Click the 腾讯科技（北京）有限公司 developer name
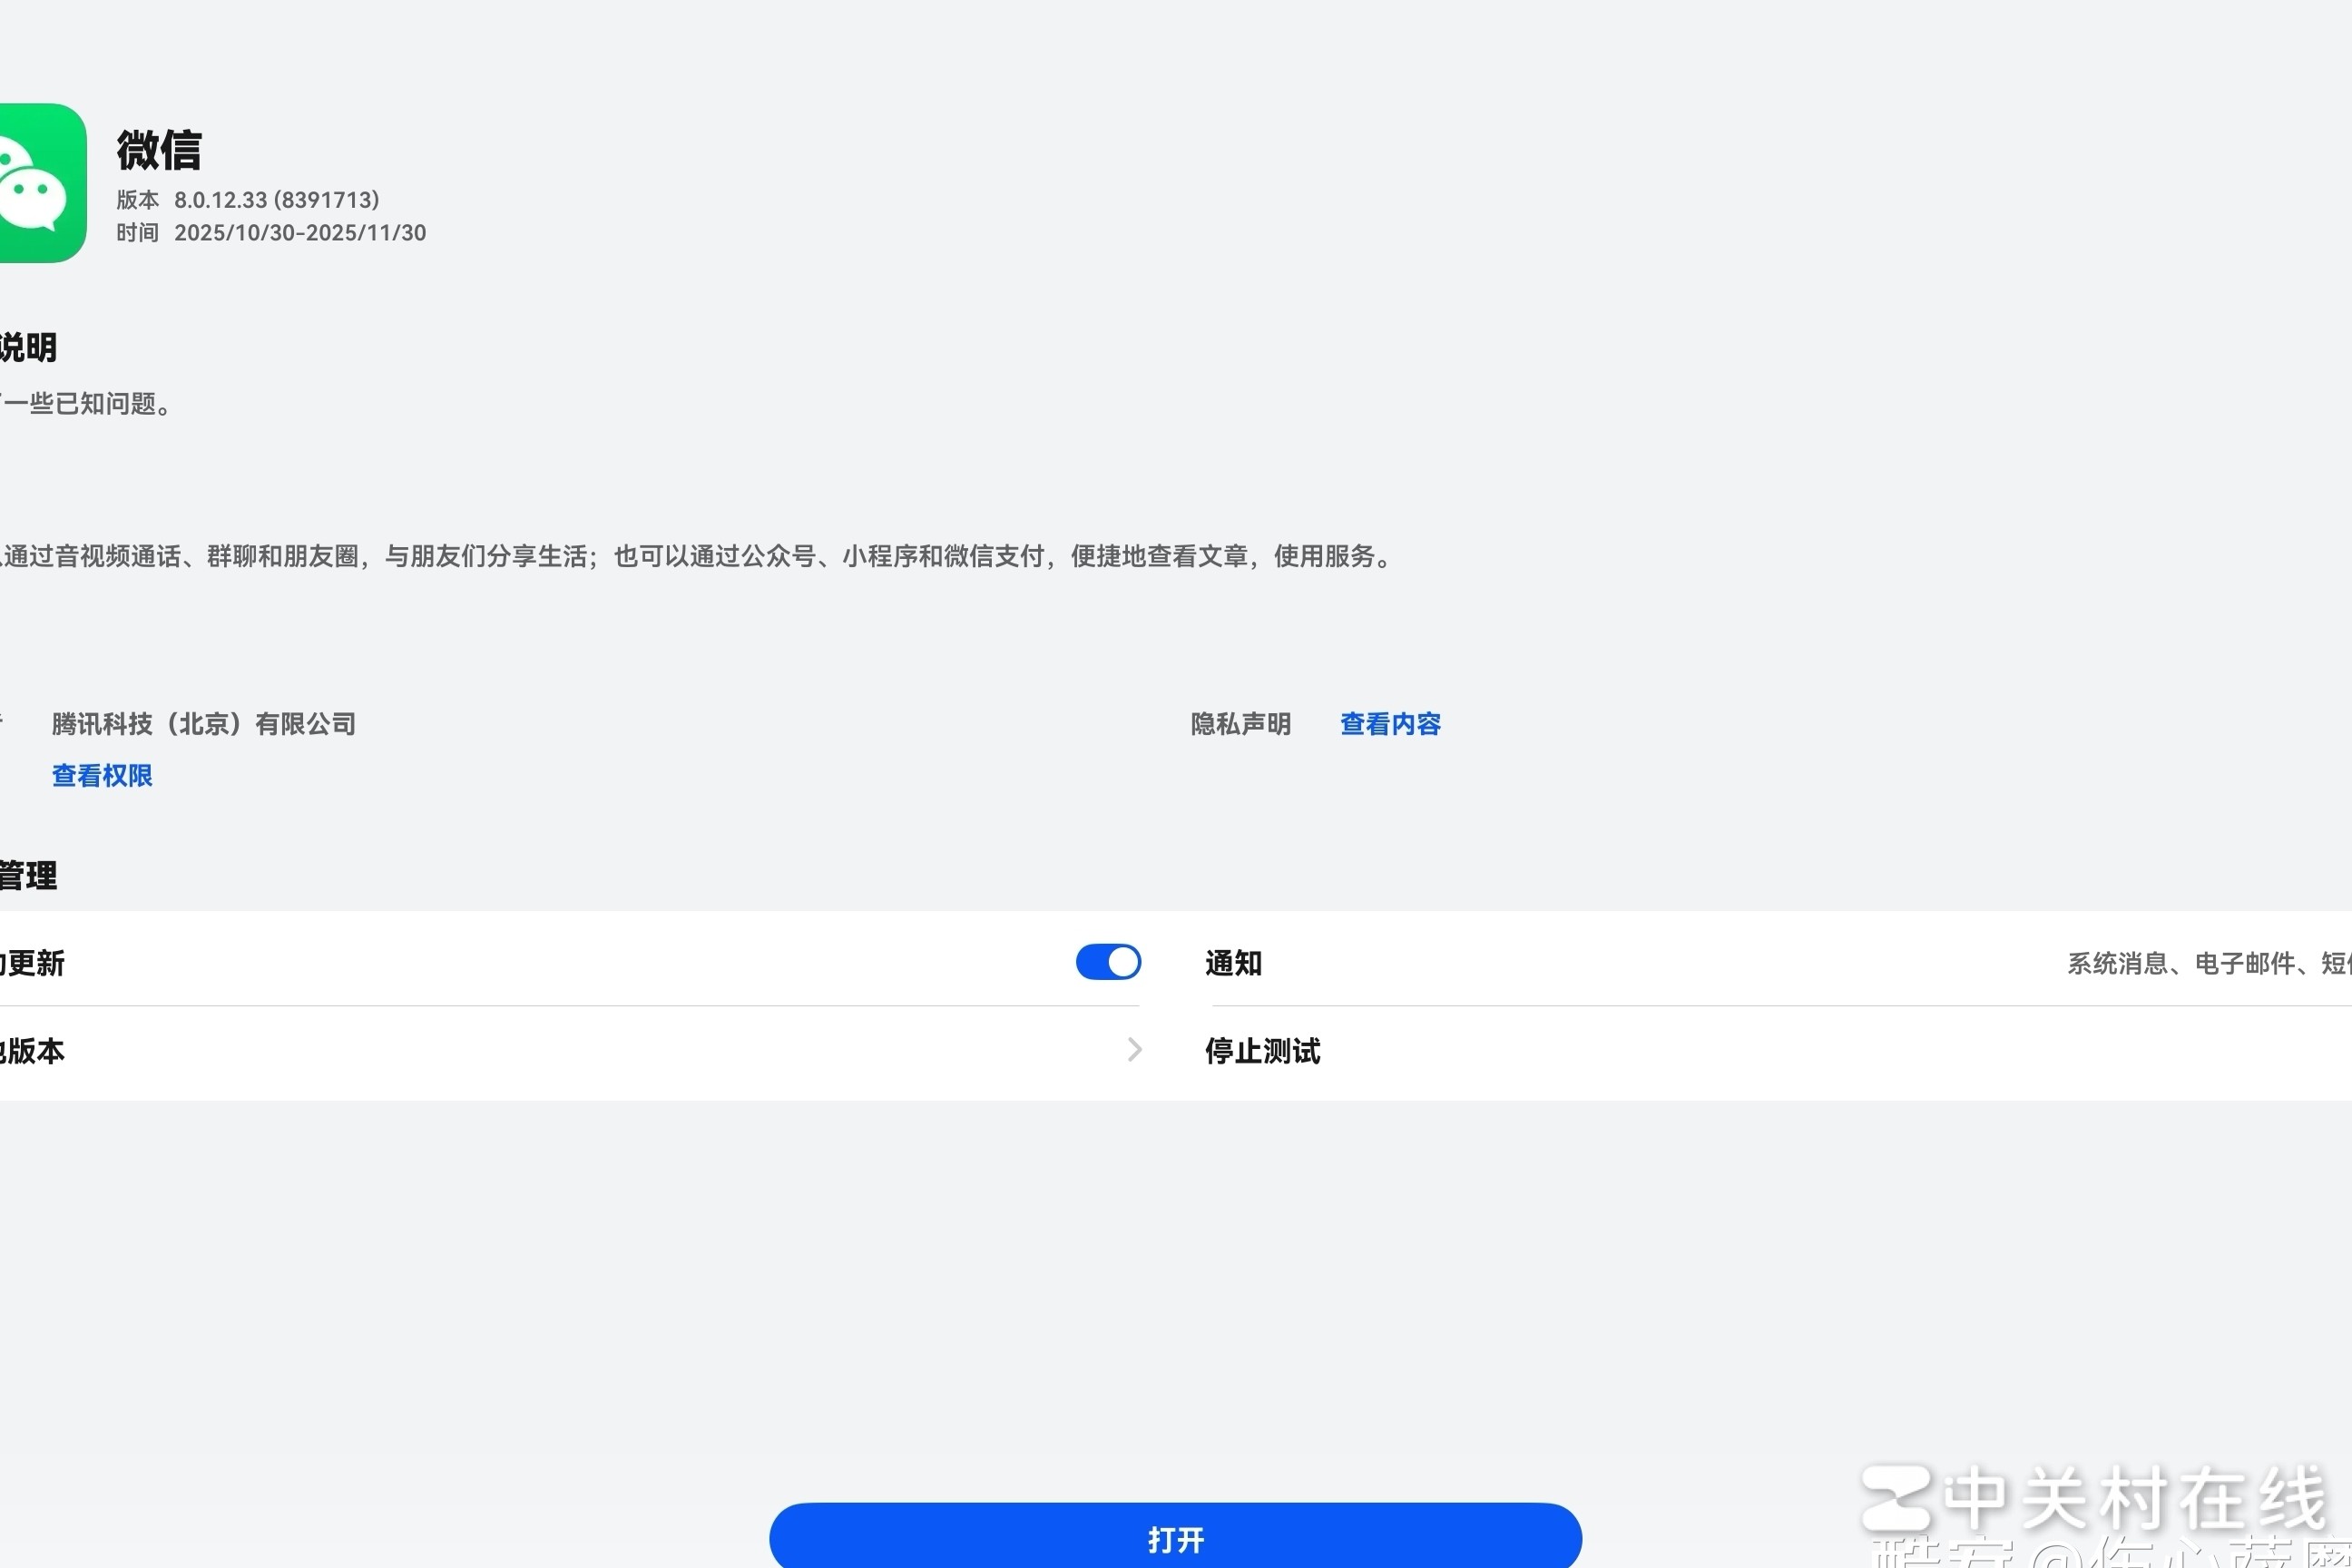The image size is (2352, 1568). point(204,724)
